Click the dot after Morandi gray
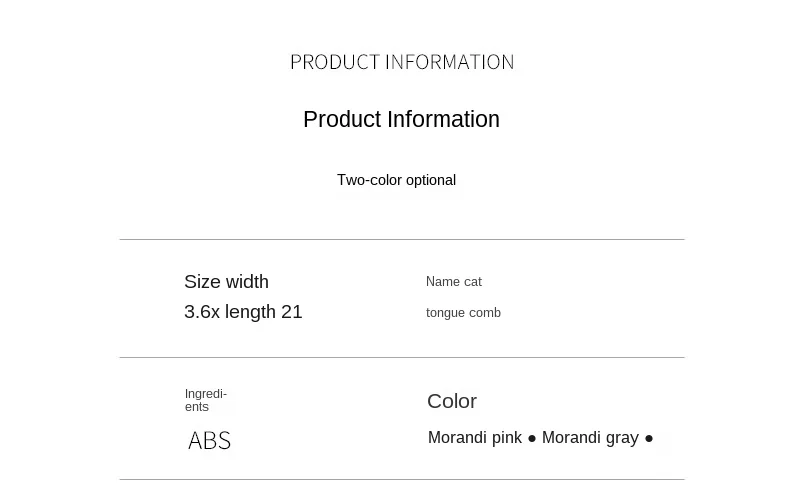This screenshot has width=790, height=504. click(649, 439)
